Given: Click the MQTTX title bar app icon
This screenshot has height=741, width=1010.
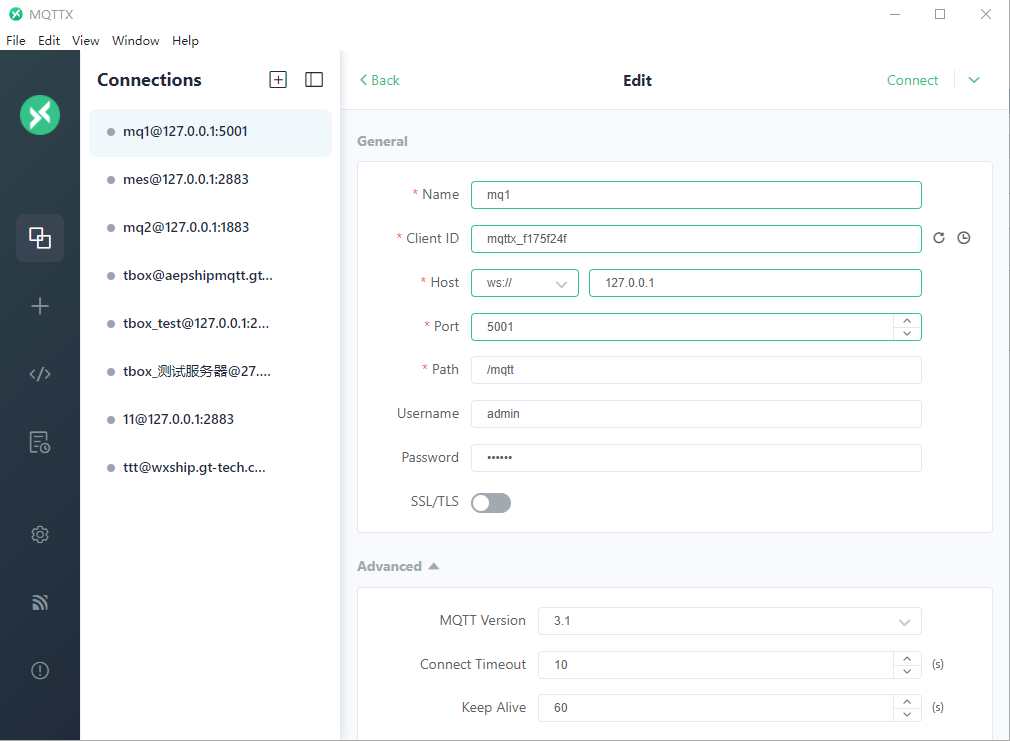Looking at the screenshot, I should (x=15, y=14).
